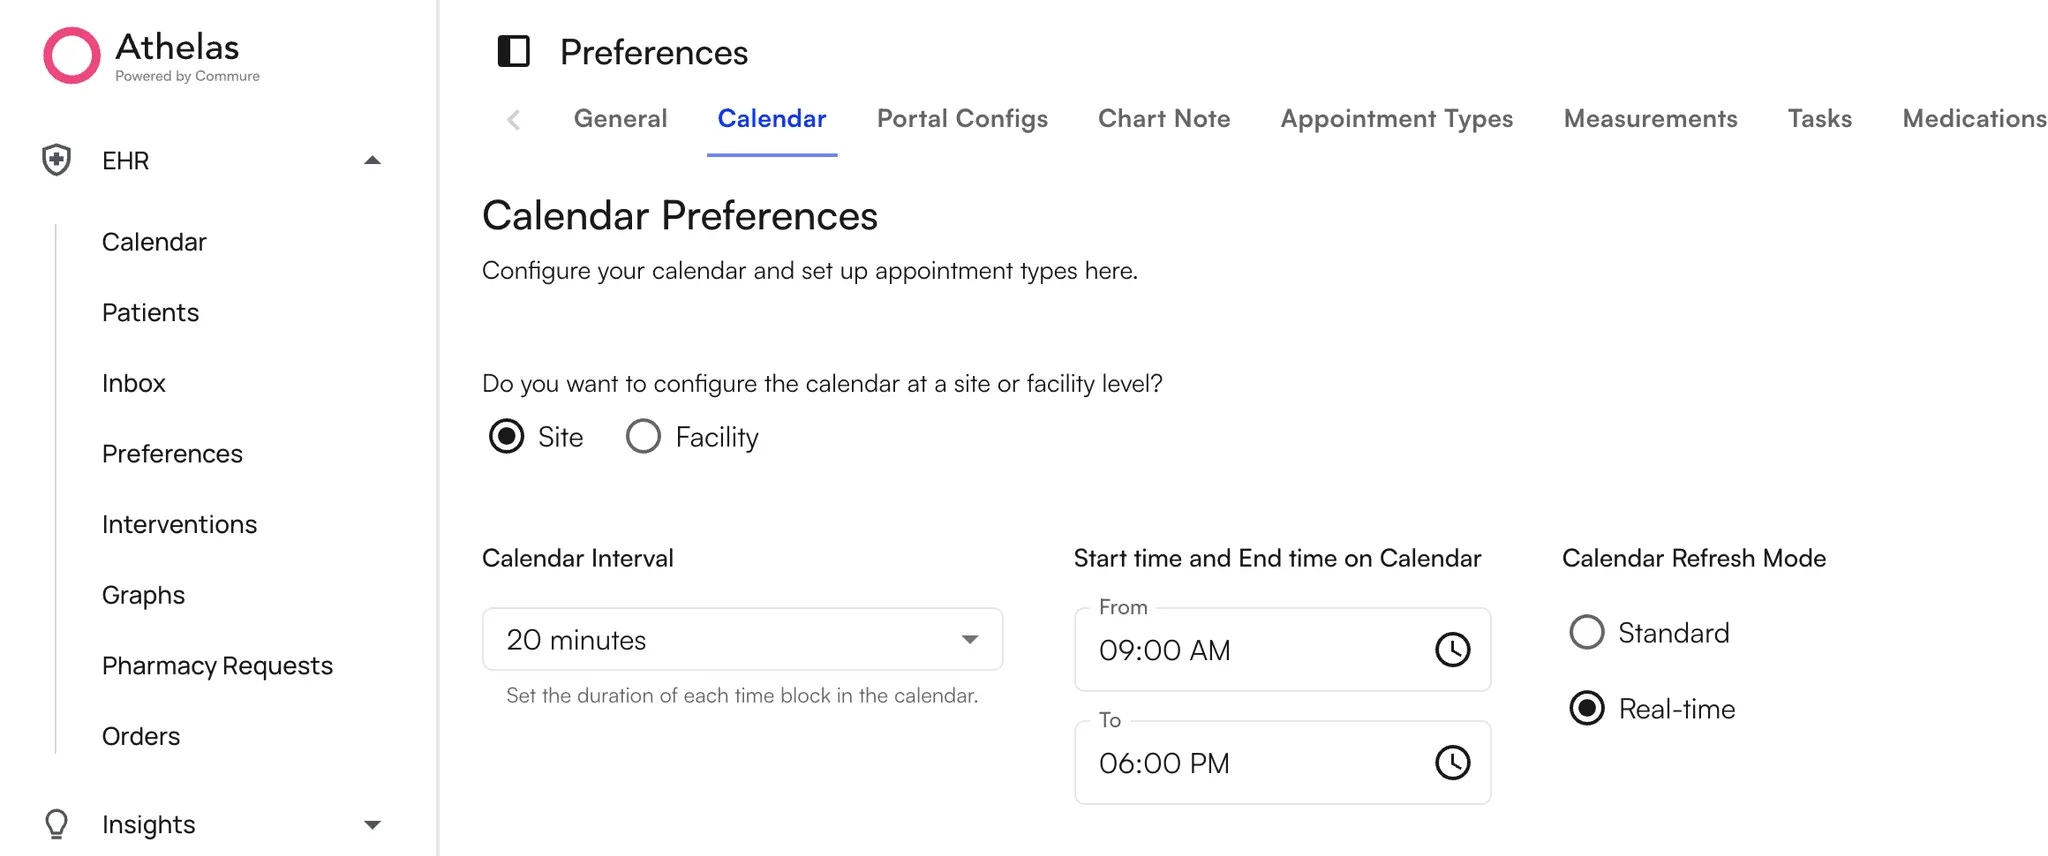Open Pharmacy Requests in the sidebar
The width and height of the screenshot is (2048, 856).
[x=217, y=665]
